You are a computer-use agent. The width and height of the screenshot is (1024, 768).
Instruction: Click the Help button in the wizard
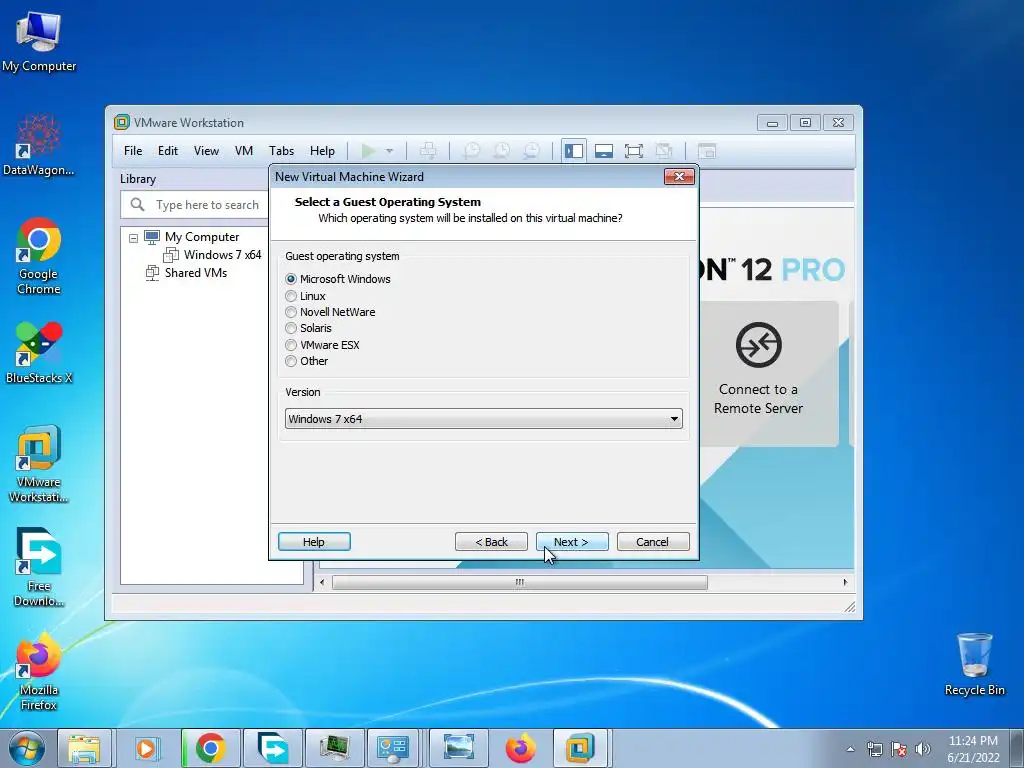tap(314, 542)
